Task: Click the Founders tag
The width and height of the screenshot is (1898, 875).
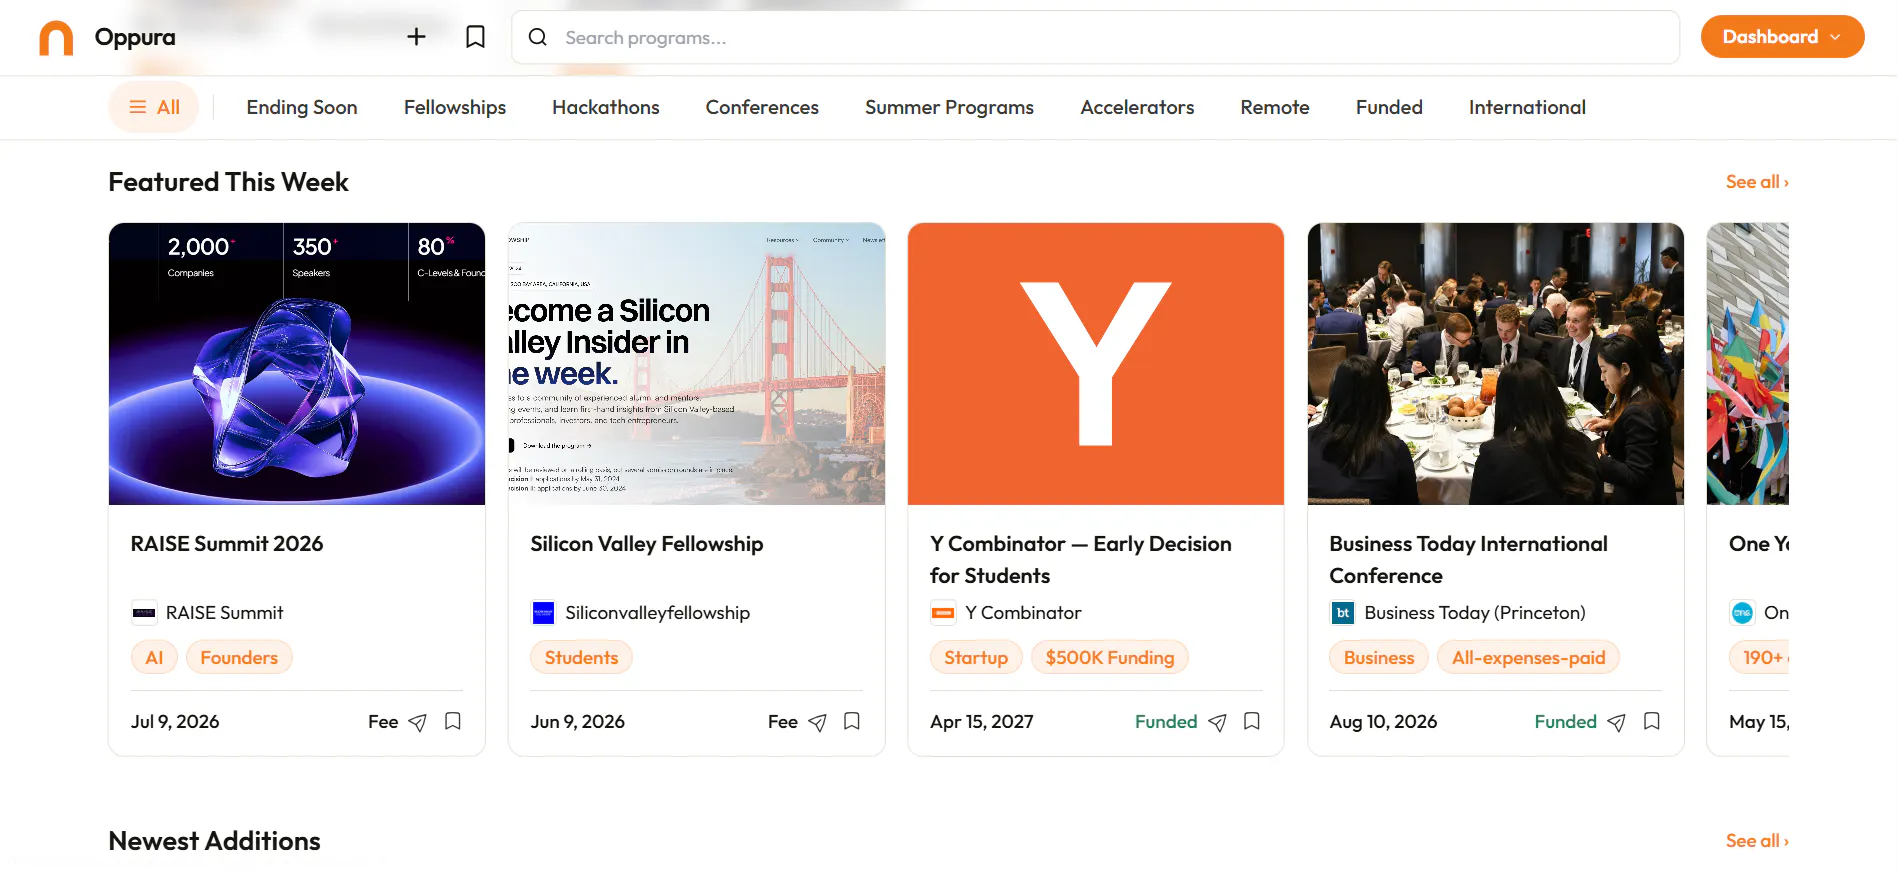Action: click(x=239, y=657)
